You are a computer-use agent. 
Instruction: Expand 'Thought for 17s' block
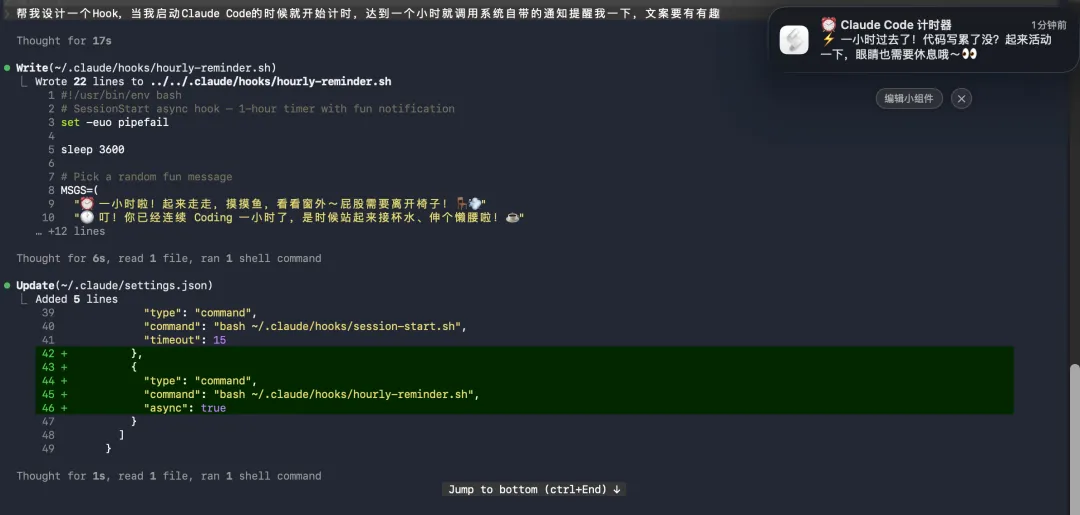point(63,41)
